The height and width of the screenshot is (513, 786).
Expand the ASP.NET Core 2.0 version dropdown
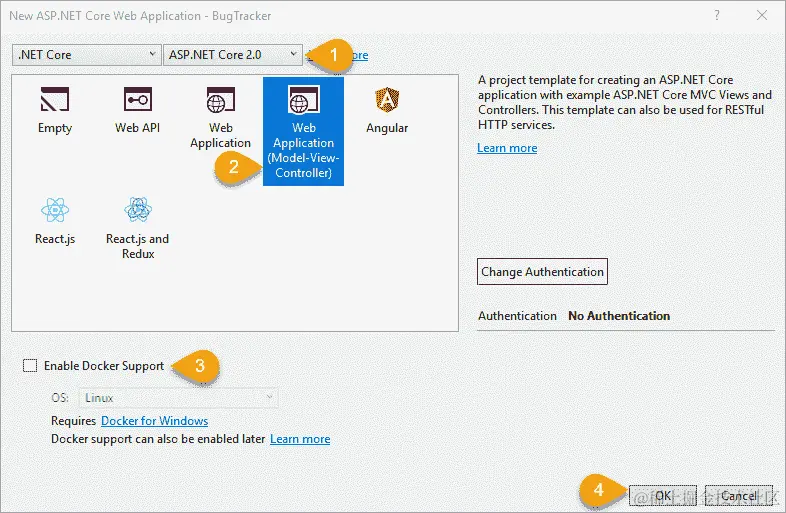(233, 55)
